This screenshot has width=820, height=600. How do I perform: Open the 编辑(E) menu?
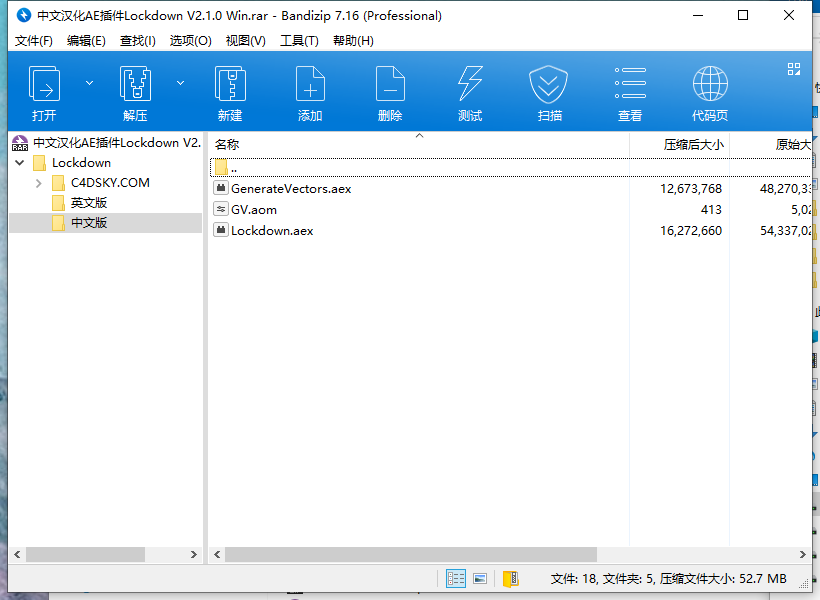pos(86,41)
